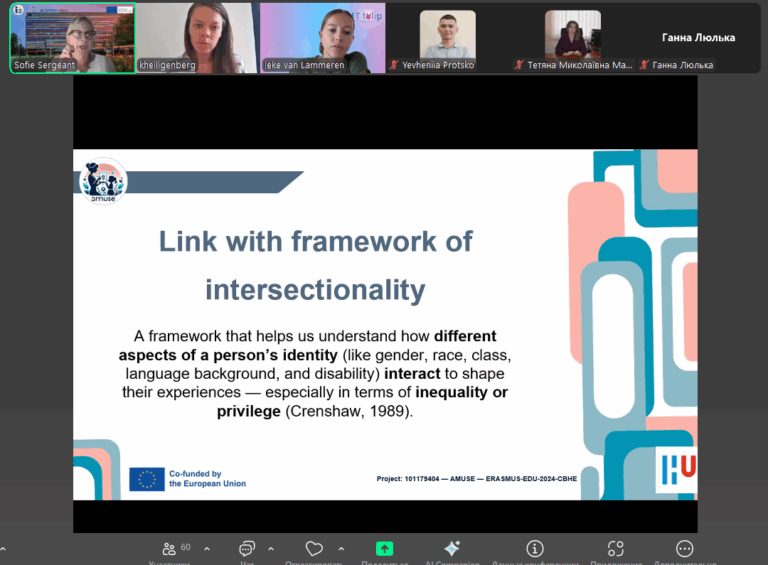Viewport: 768px width, 565px height.
Task: Open AI Companion sparkle icon
Action: (452, 548)
